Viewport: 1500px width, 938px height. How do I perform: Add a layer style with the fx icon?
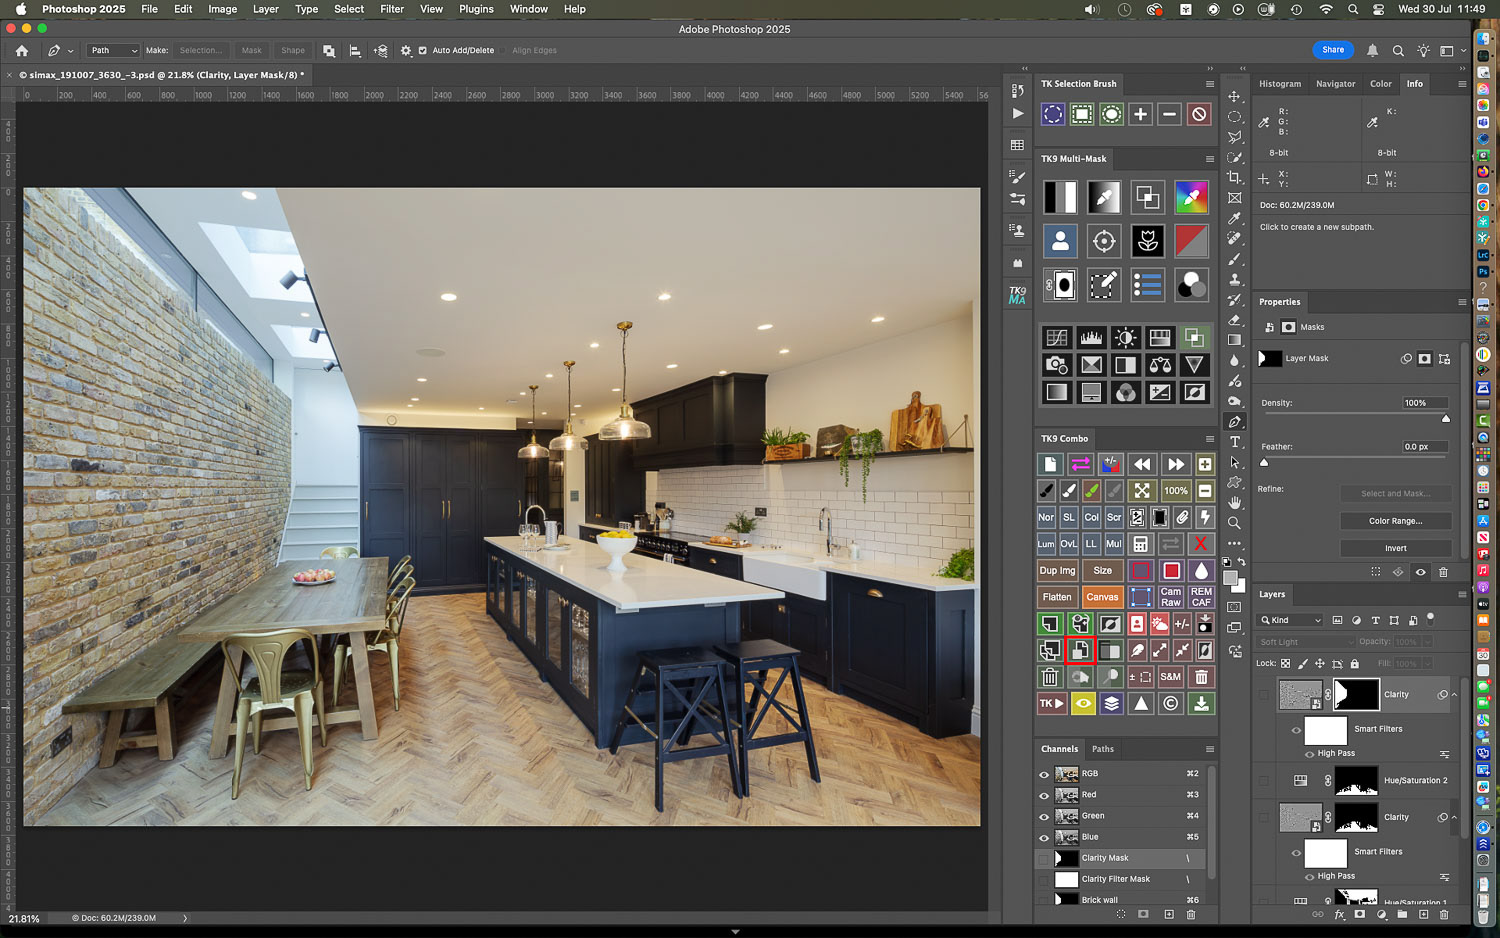1339,915
